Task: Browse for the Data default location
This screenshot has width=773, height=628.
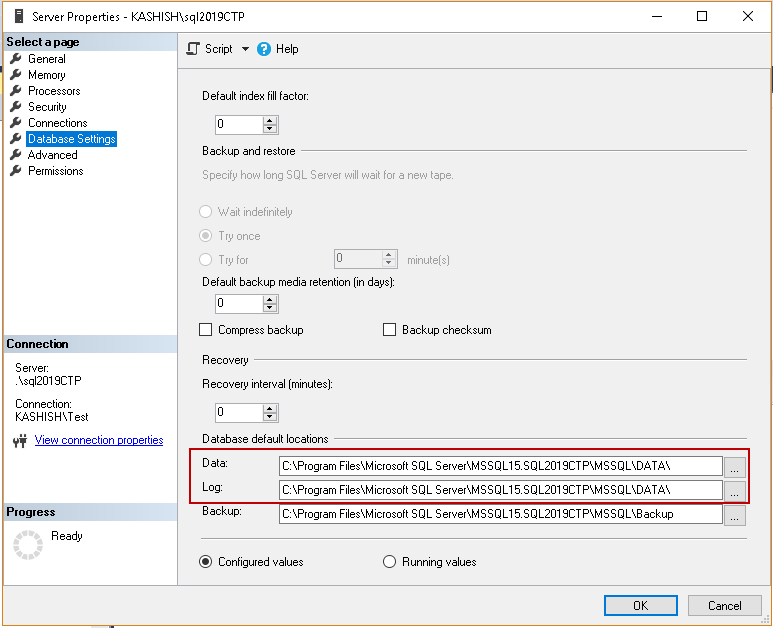Action: 735,466
